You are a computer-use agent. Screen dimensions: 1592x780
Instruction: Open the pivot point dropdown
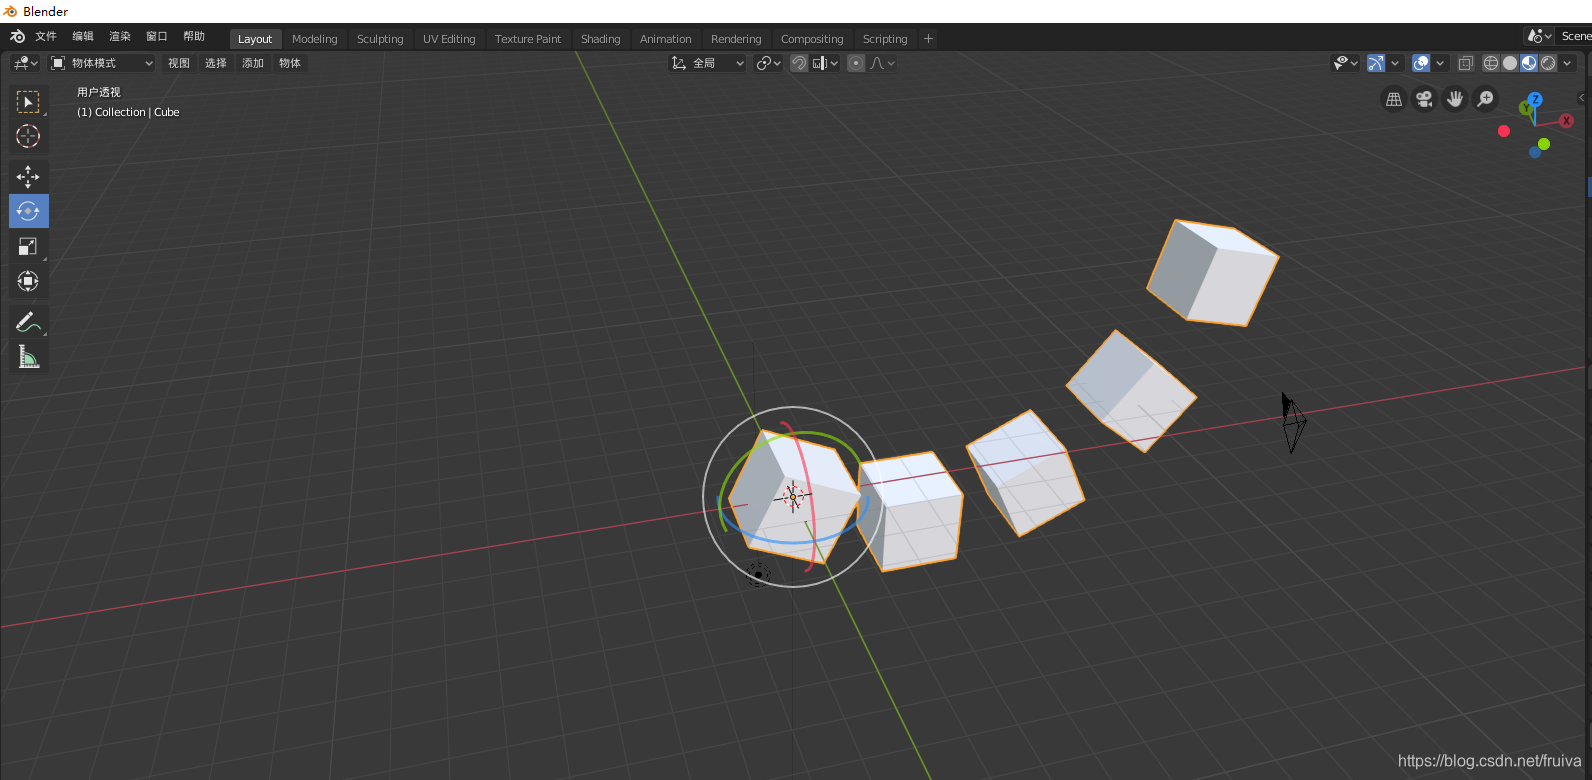(x=769, y=63)
